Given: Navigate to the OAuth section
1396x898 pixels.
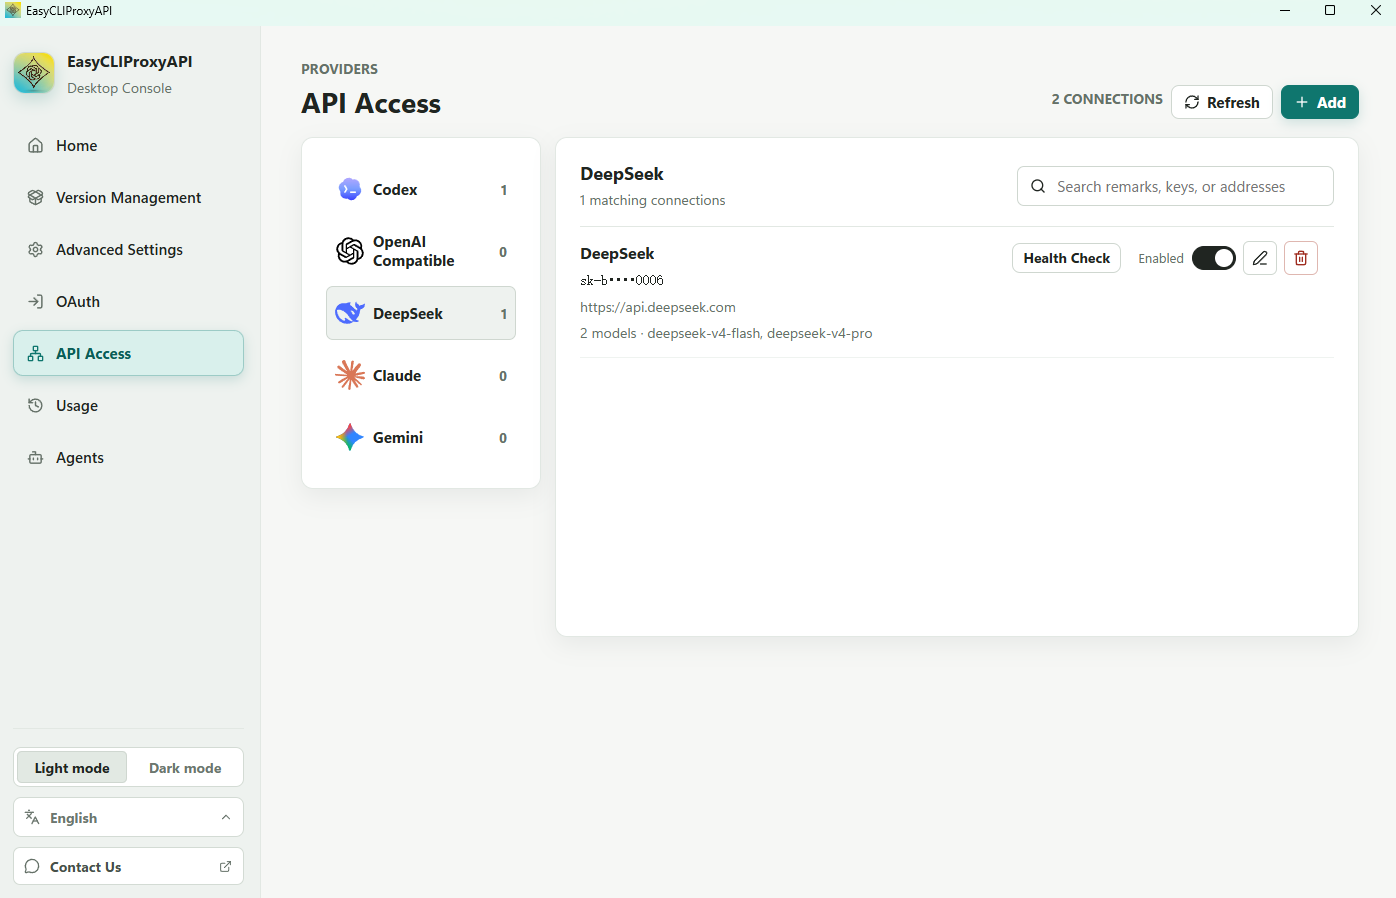Looking at the screenshot, I should pyautogui.click(x=128, y=302).
